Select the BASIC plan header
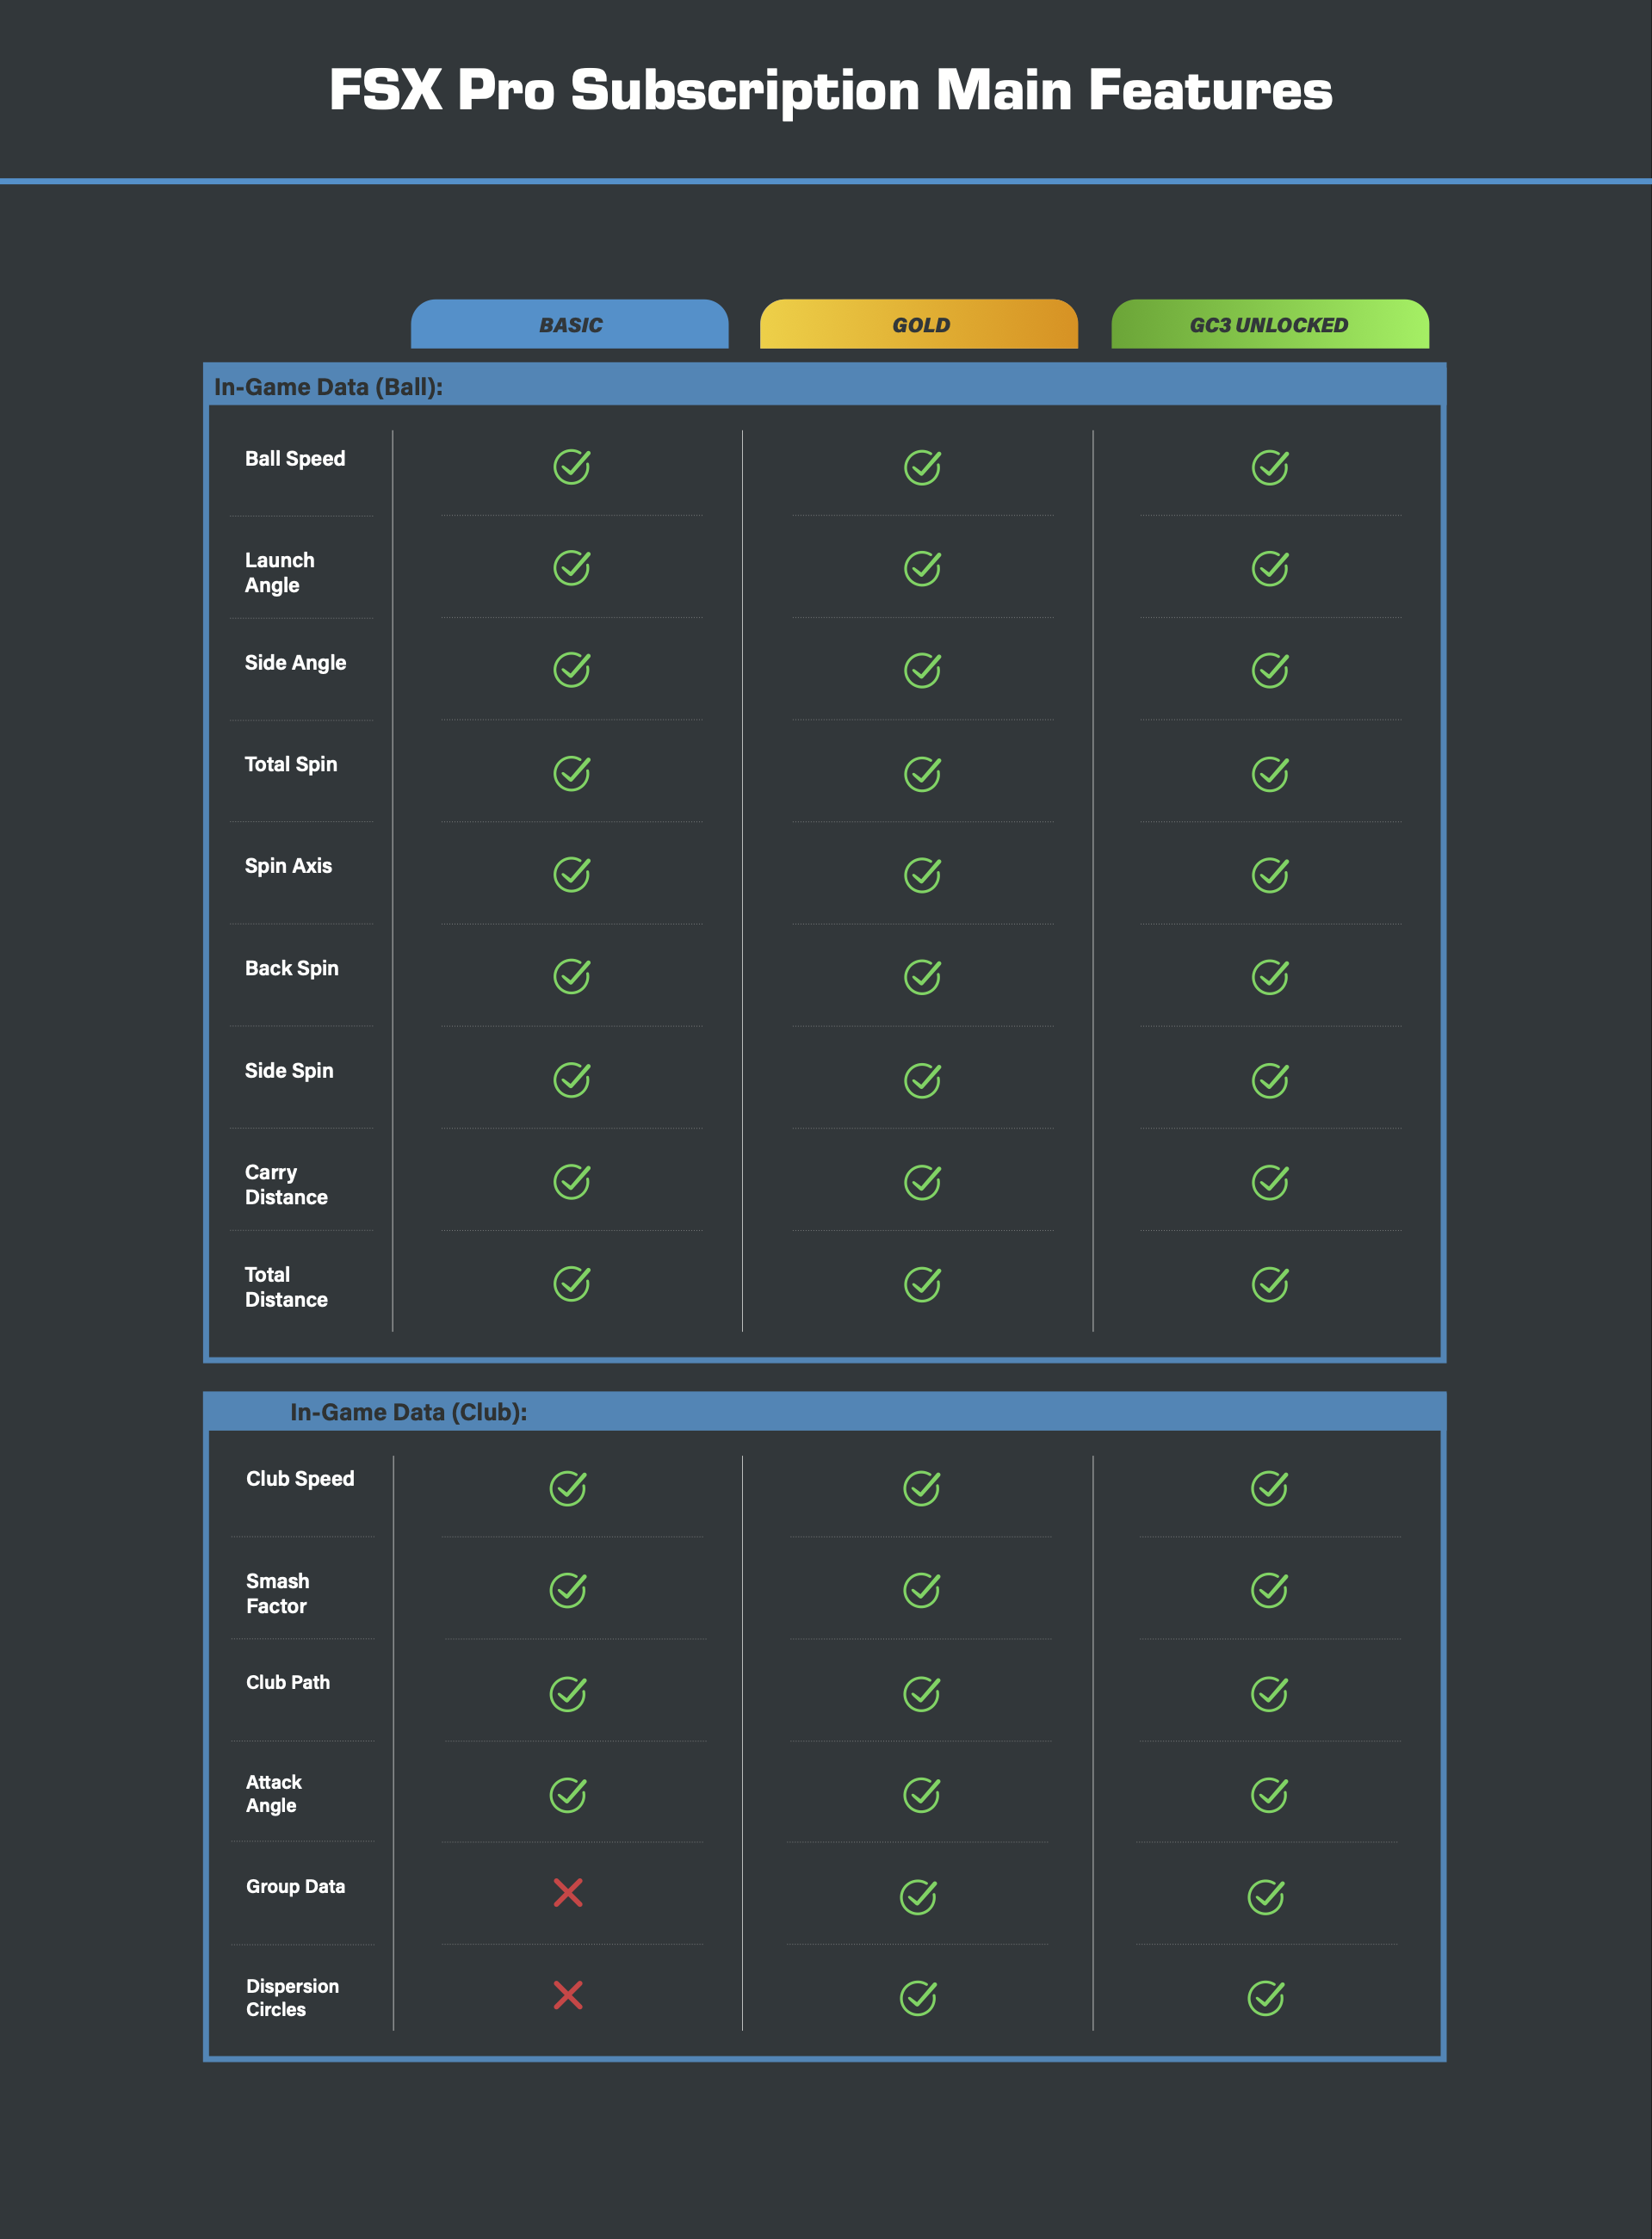This screenshot has width=1652, height=2239. (569, 325)
